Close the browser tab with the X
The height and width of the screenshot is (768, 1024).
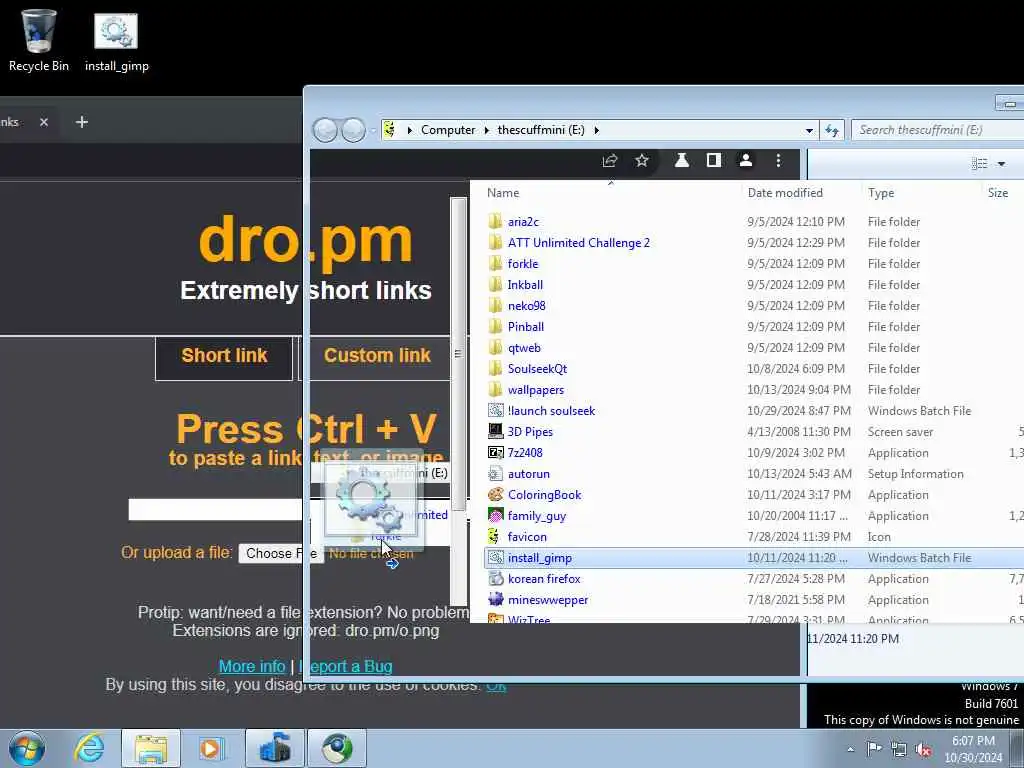pos(44,122)
